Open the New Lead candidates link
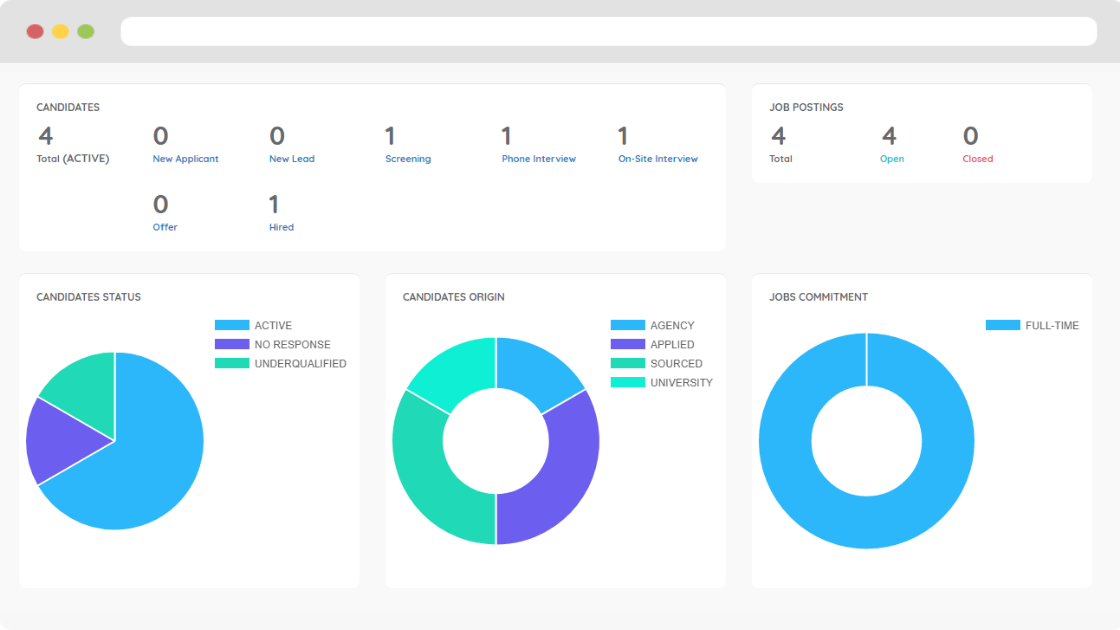This screenshot has height=630, width=1120. (x=291, y=159)
